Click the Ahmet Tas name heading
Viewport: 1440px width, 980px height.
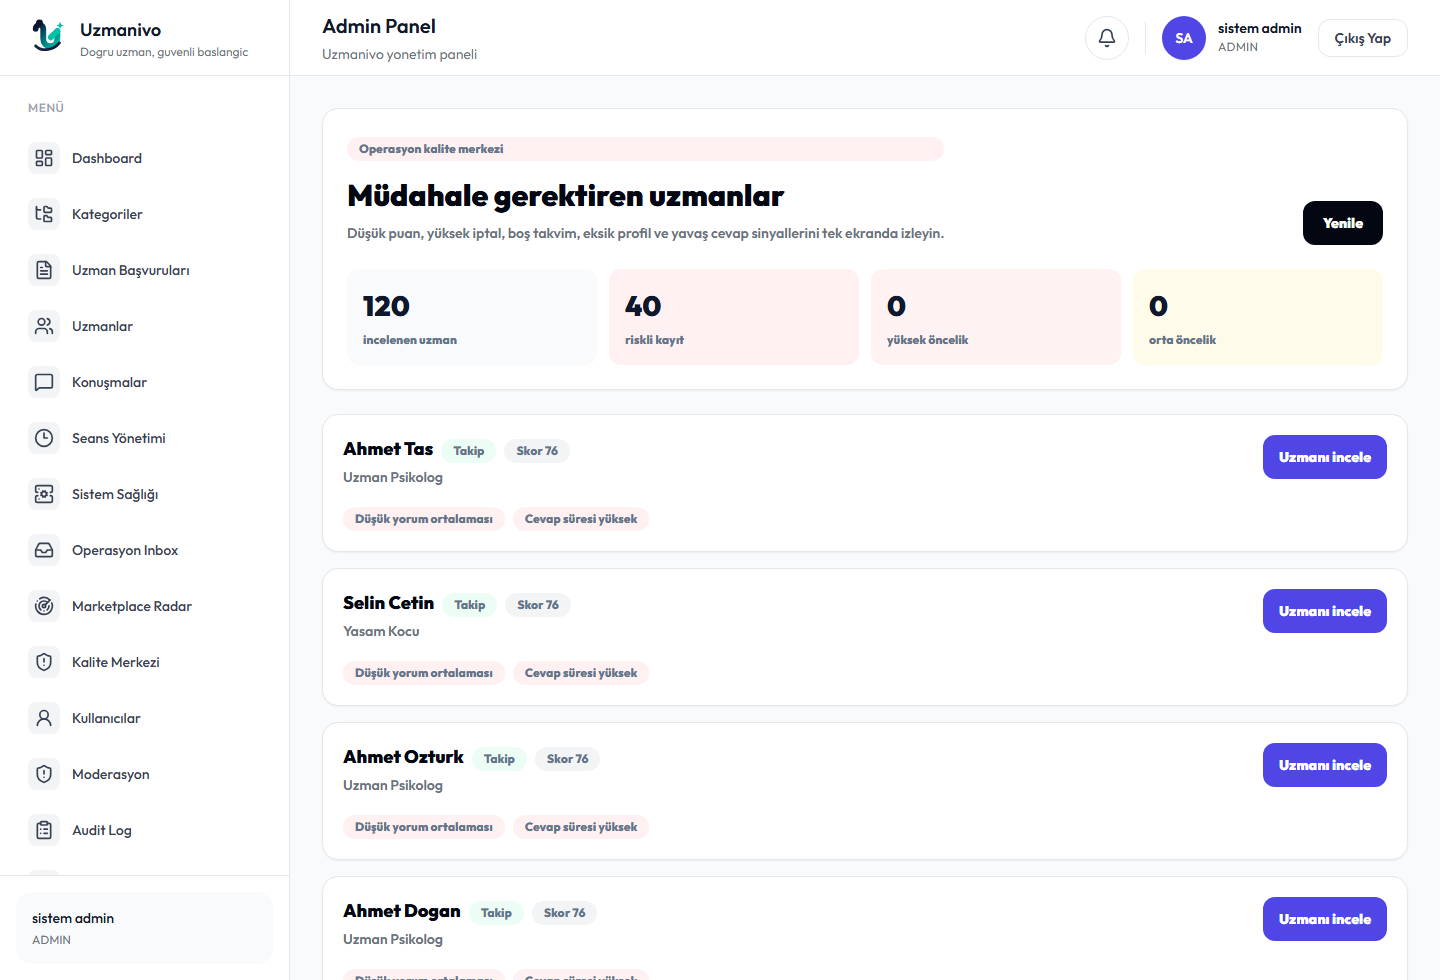[x=388, y=449]
